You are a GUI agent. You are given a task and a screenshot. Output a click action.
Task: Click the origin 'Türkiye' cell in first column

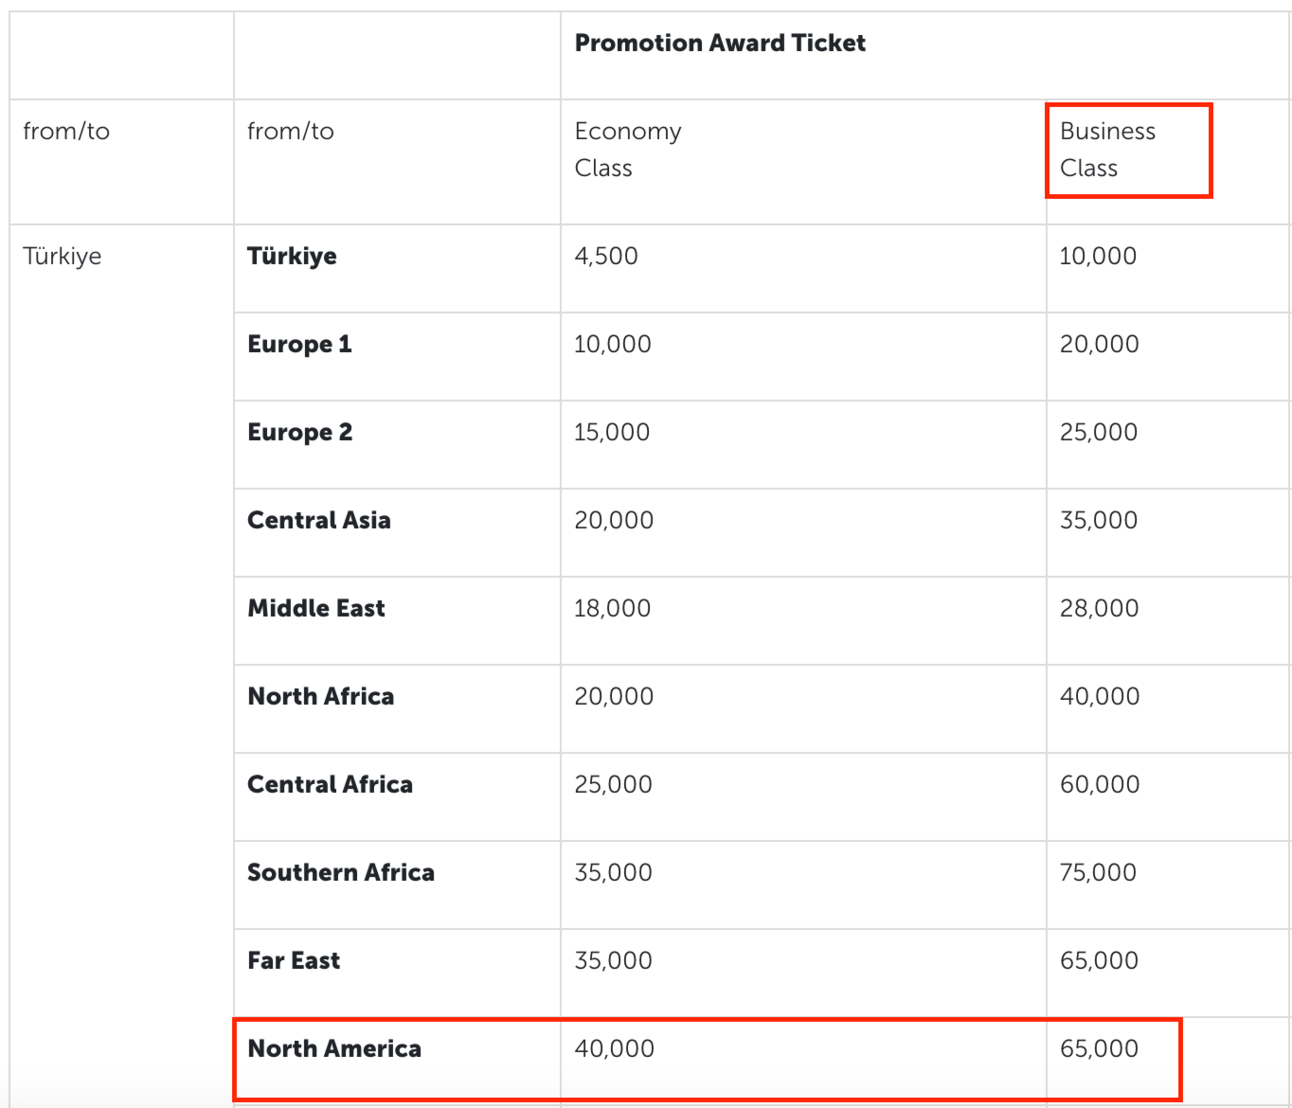click(62, 256)
